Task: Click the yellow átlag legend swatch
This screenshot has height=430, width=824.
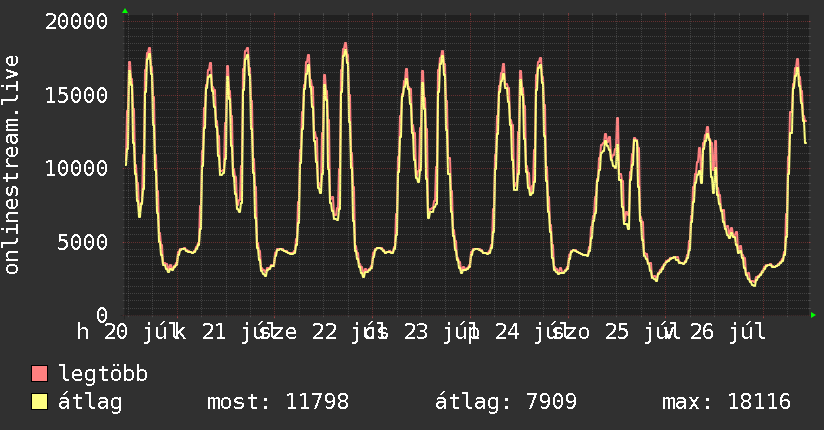Action: (x=39, y=402)
